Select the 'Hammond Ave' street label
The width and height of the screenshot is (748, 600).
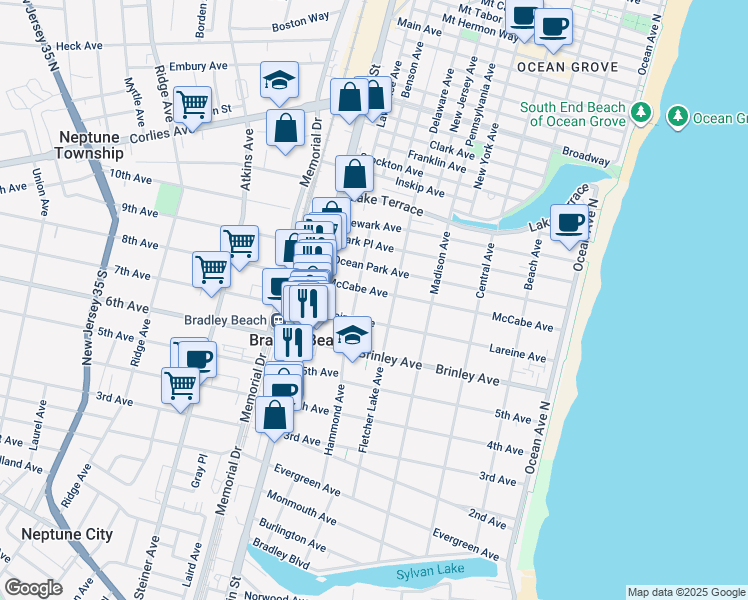(x=334, y=420)
